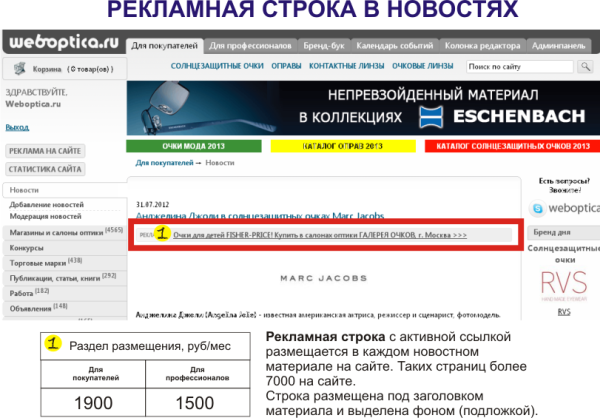The width and height of the screenshot is (600, 418).
Task: Open Колонка редактора tab
Action: (482, 46)
